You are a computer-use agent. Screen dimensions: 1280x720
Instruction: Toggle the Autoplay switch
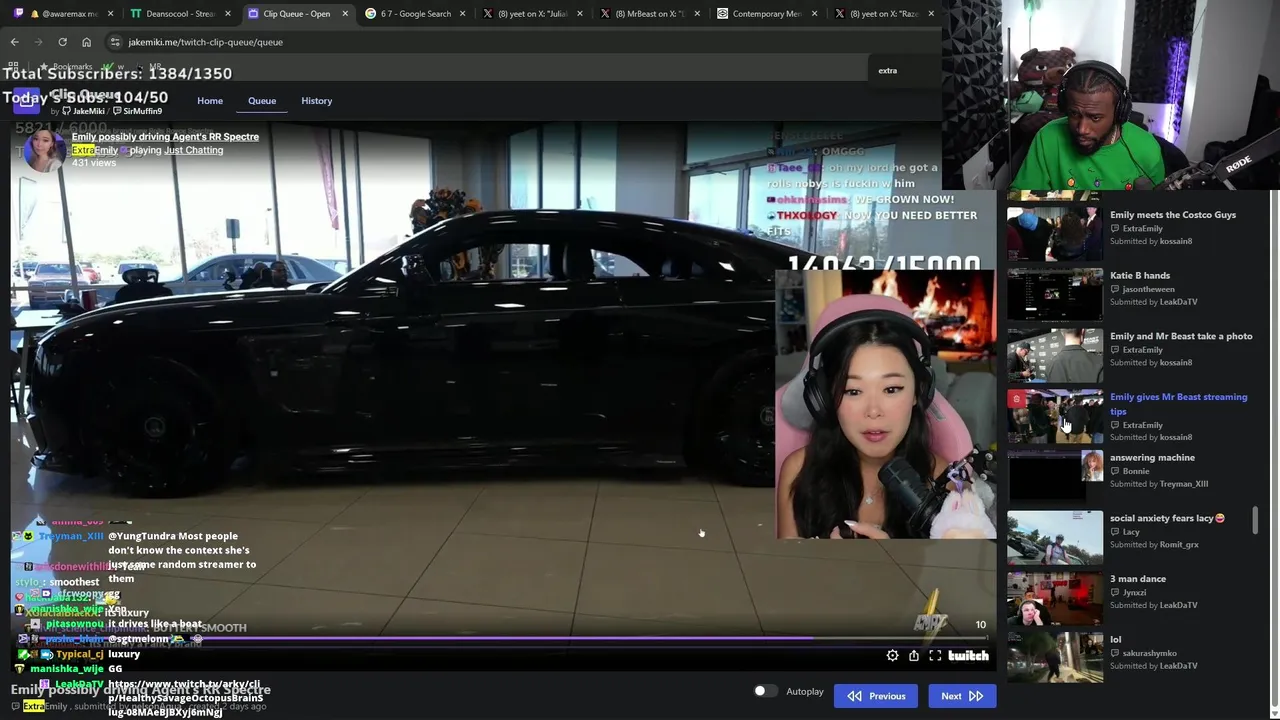point(765,691)
